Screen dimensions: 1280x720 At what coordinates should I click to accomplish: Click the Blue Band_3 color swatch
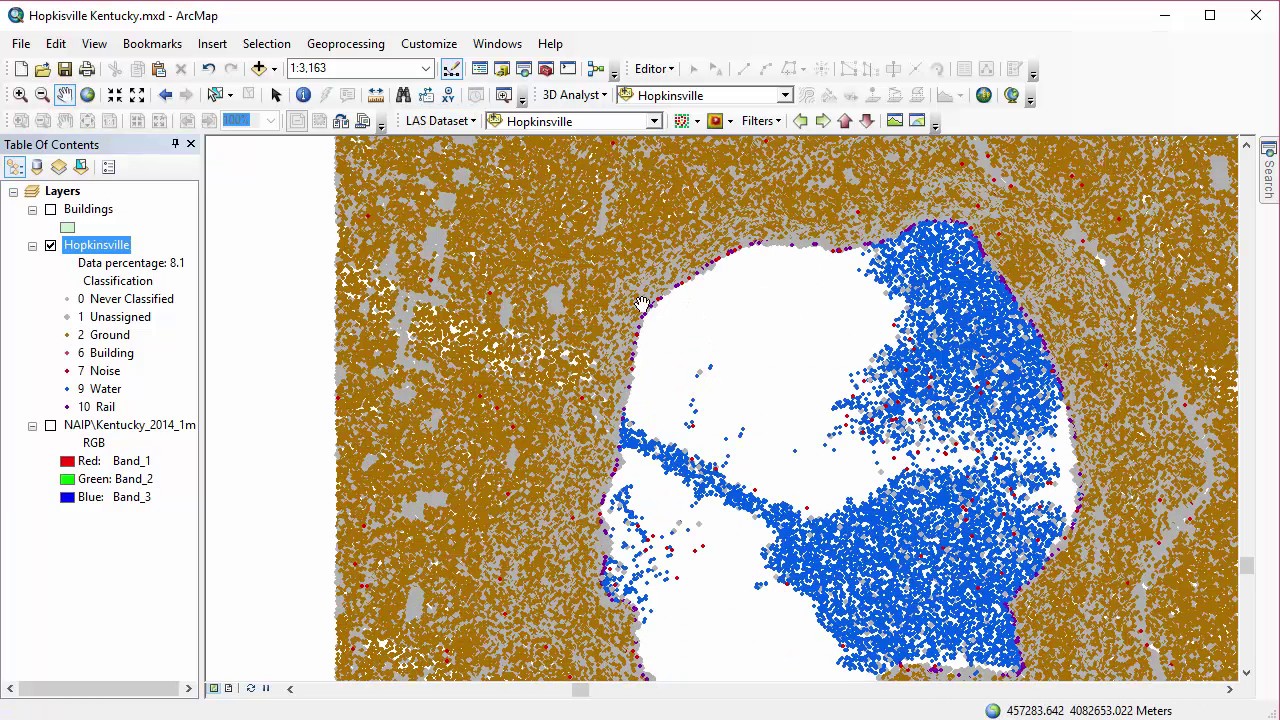pyautogui.click(x=67, y=497)
